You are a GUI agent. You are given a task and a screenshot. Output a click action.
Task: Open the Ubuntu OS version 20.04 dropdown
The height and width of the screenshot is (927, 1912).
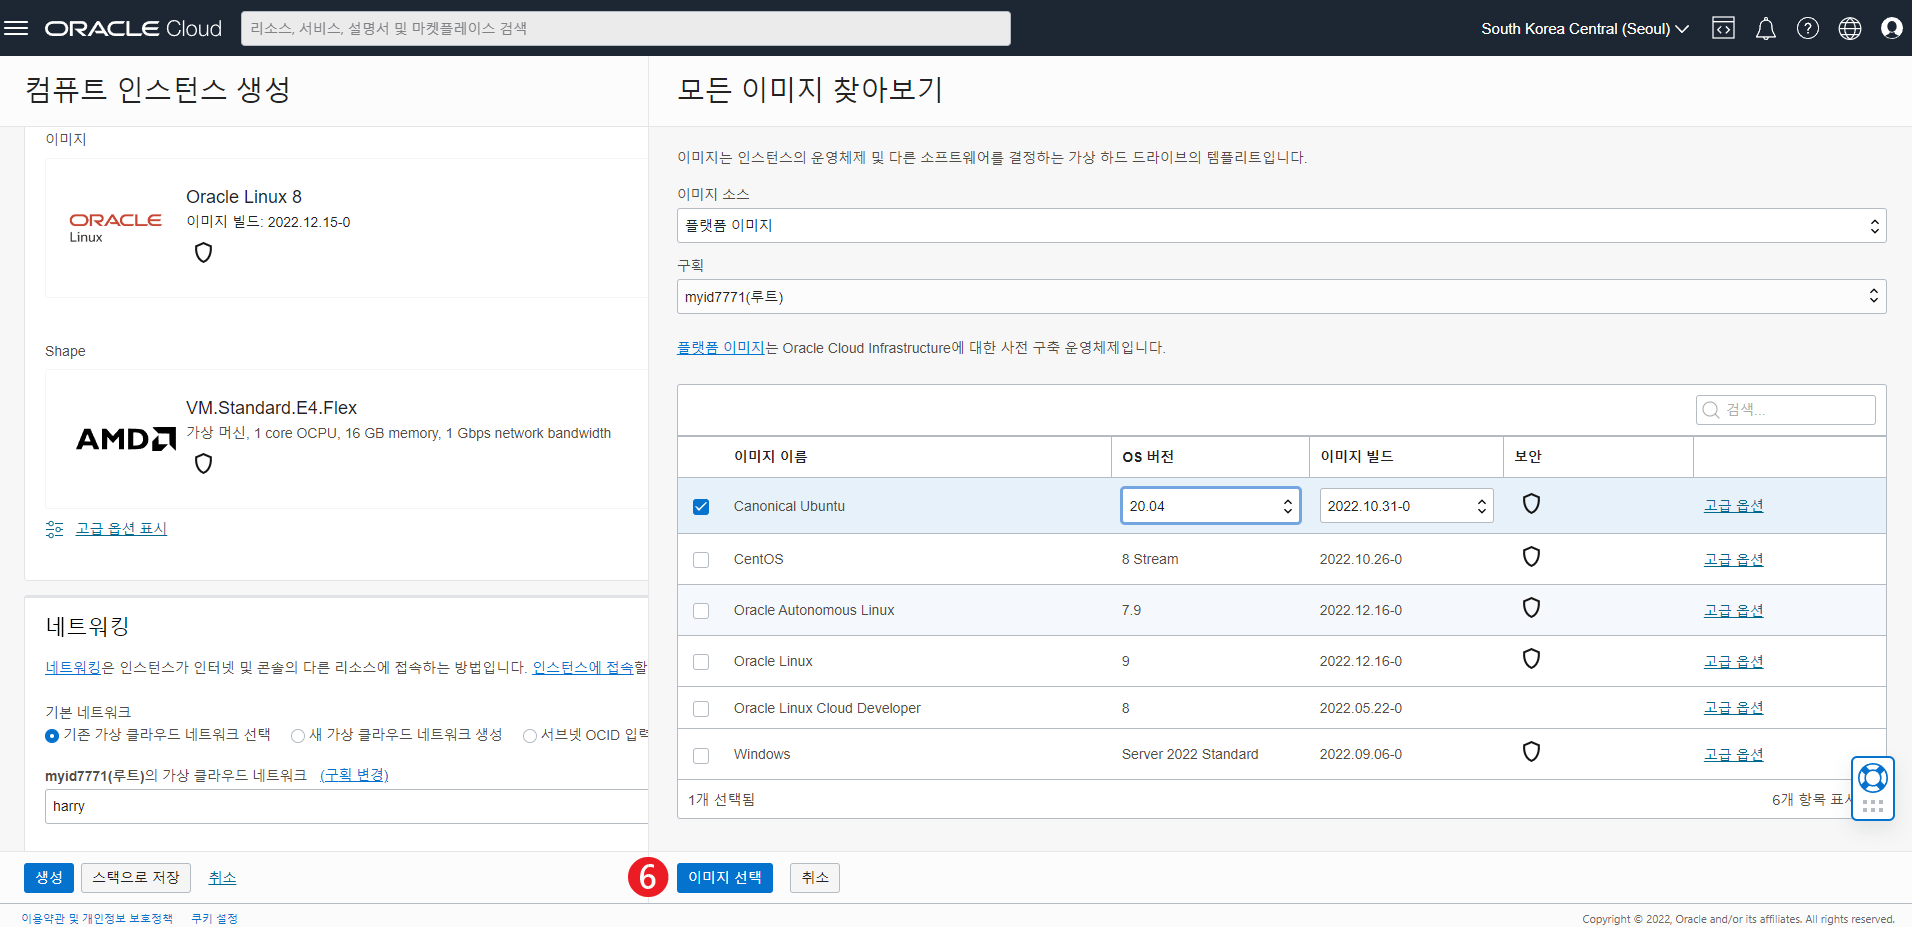(x=1210, y=506)
